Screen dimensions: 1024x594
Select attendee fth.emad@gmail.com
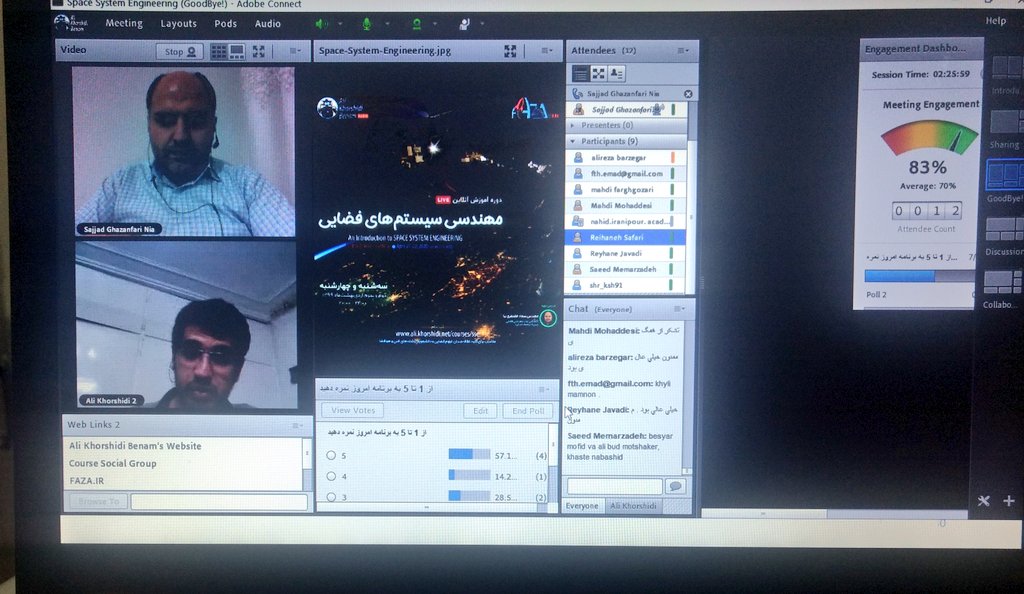point(626,174)
